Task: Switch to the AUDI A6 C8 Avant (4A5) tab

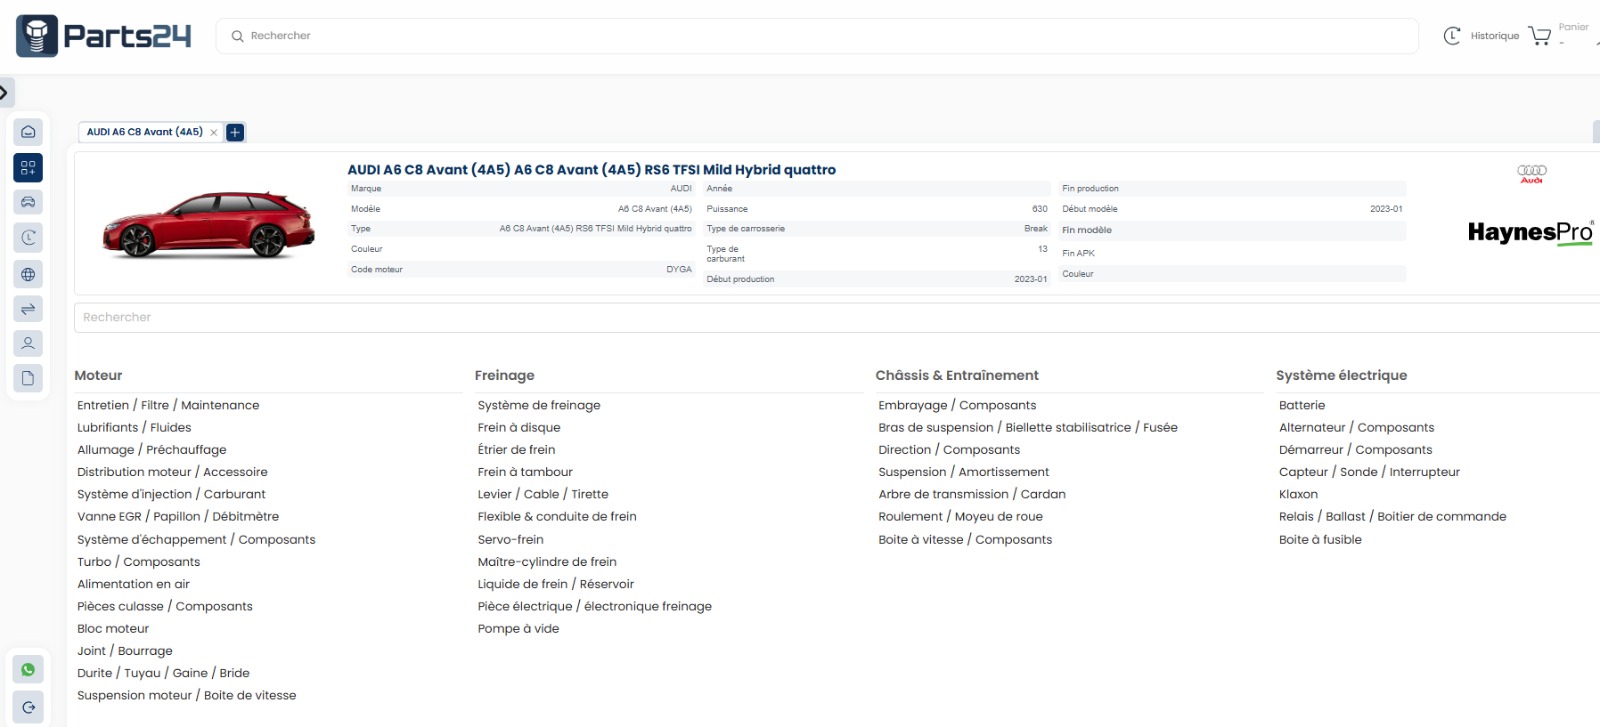Action: click(x=145, y=132)
